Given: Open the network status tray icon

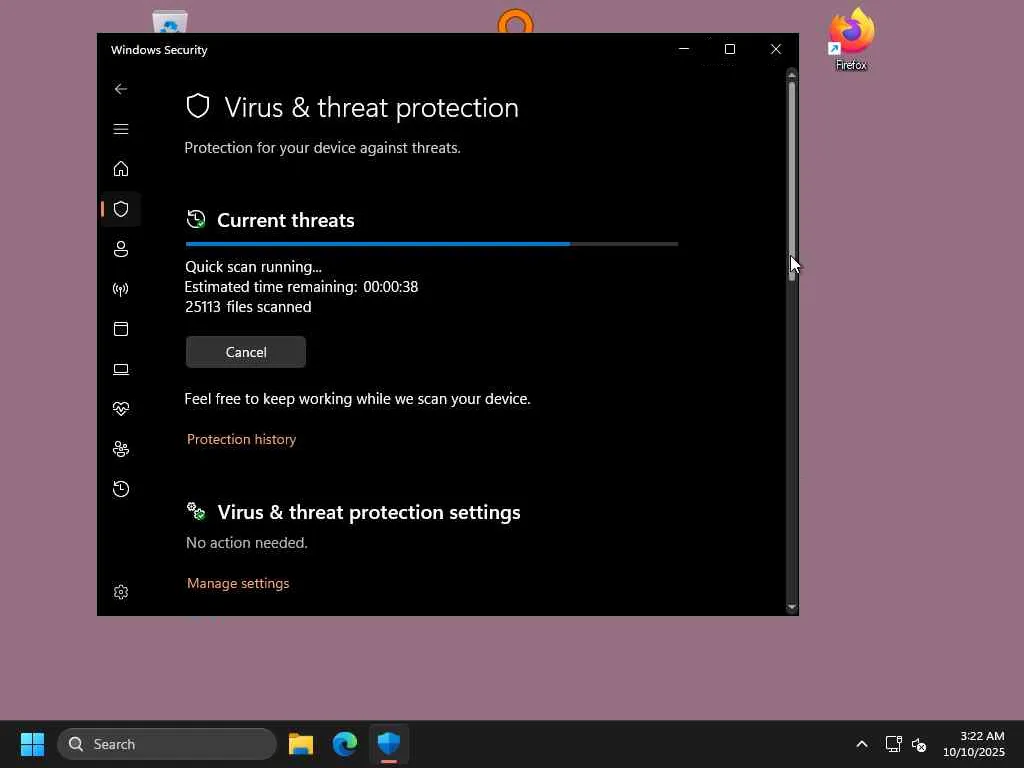Looking at the screenshot, I should (x=893, y=744).
